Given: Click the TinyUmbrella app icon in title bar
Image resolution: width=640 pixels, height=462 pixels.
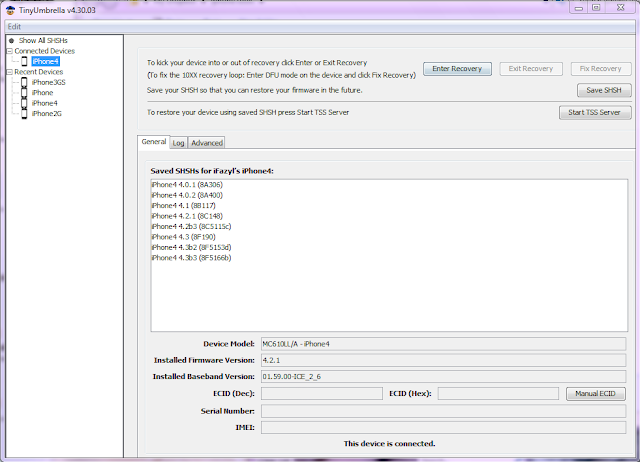Looking at the screenshot, I should point(10,10).
